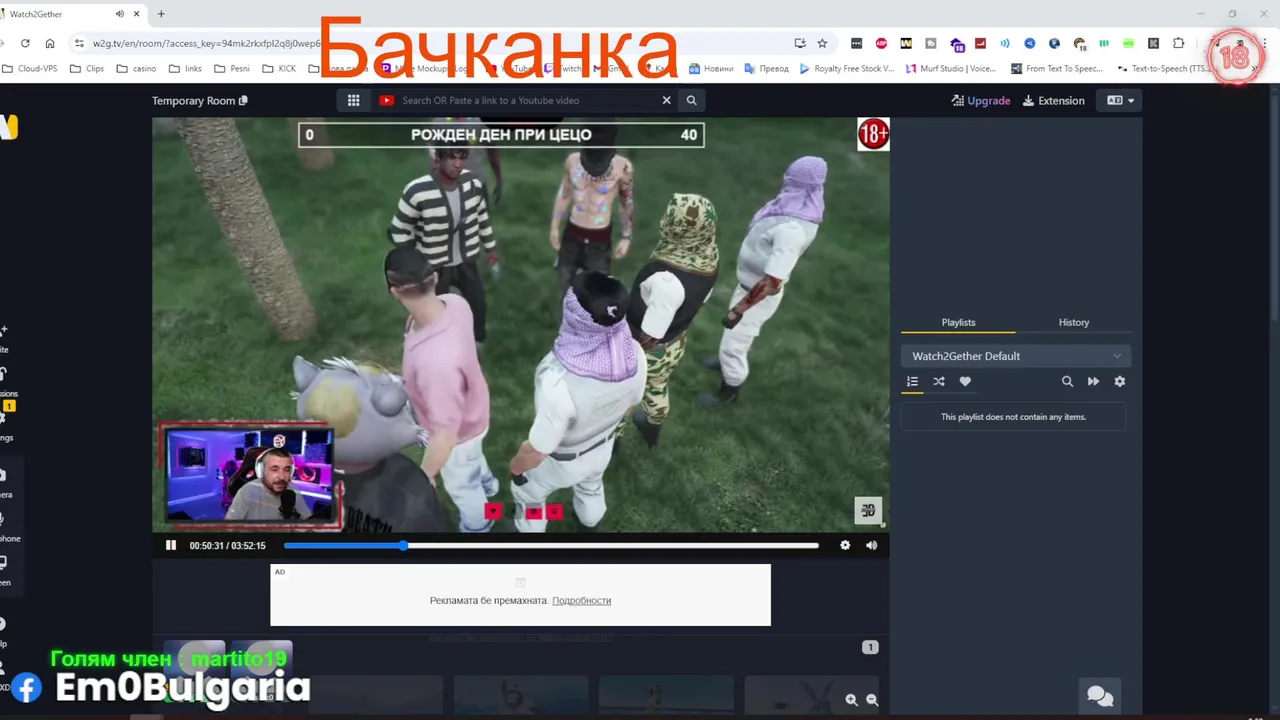Open the Cloud-VPS bookmark folder
1280x720 pixels.
click(29, 69)
